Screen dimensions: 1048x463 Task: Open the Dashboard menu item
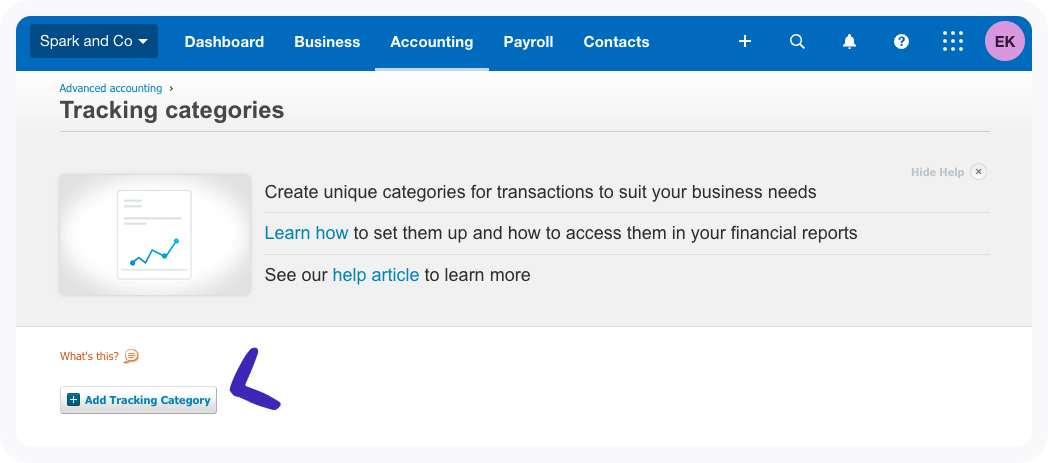(224, 42)
